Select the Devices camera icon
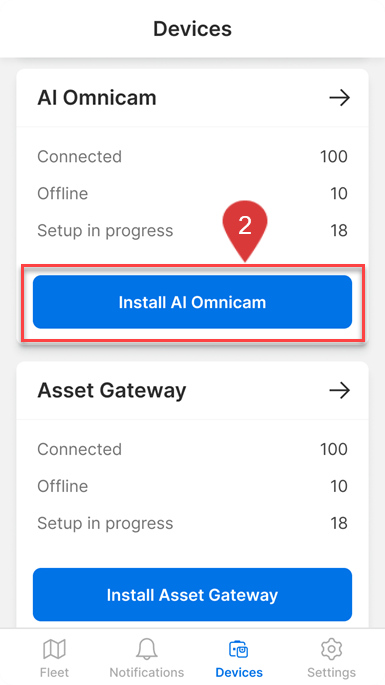385x685 pixels. pos(239,649)
